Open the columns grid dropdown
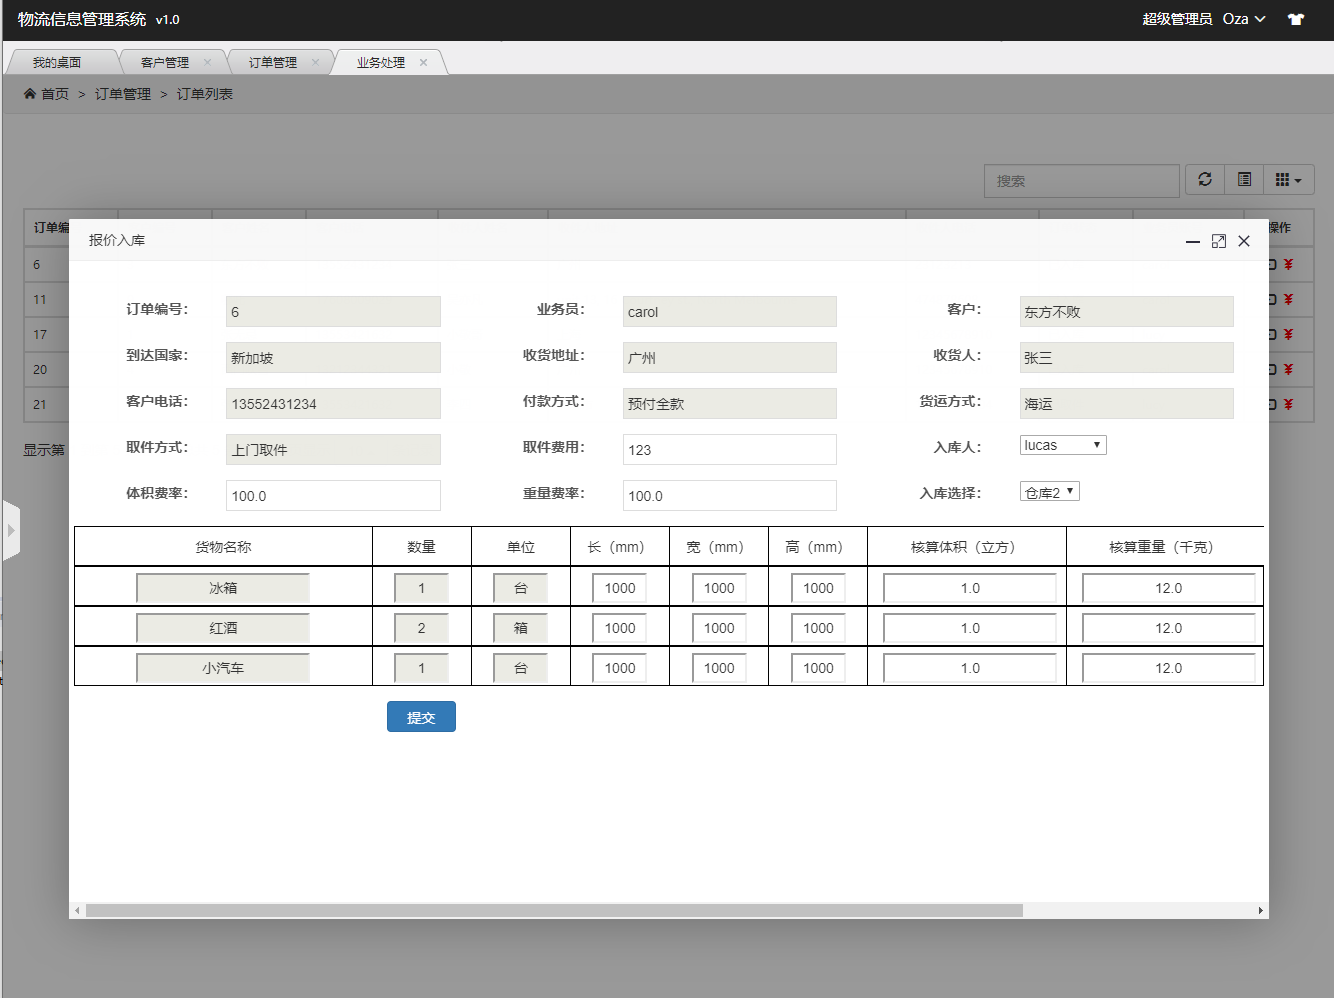Viewport: 1334px width, 998px height. tap(1288, 180)
